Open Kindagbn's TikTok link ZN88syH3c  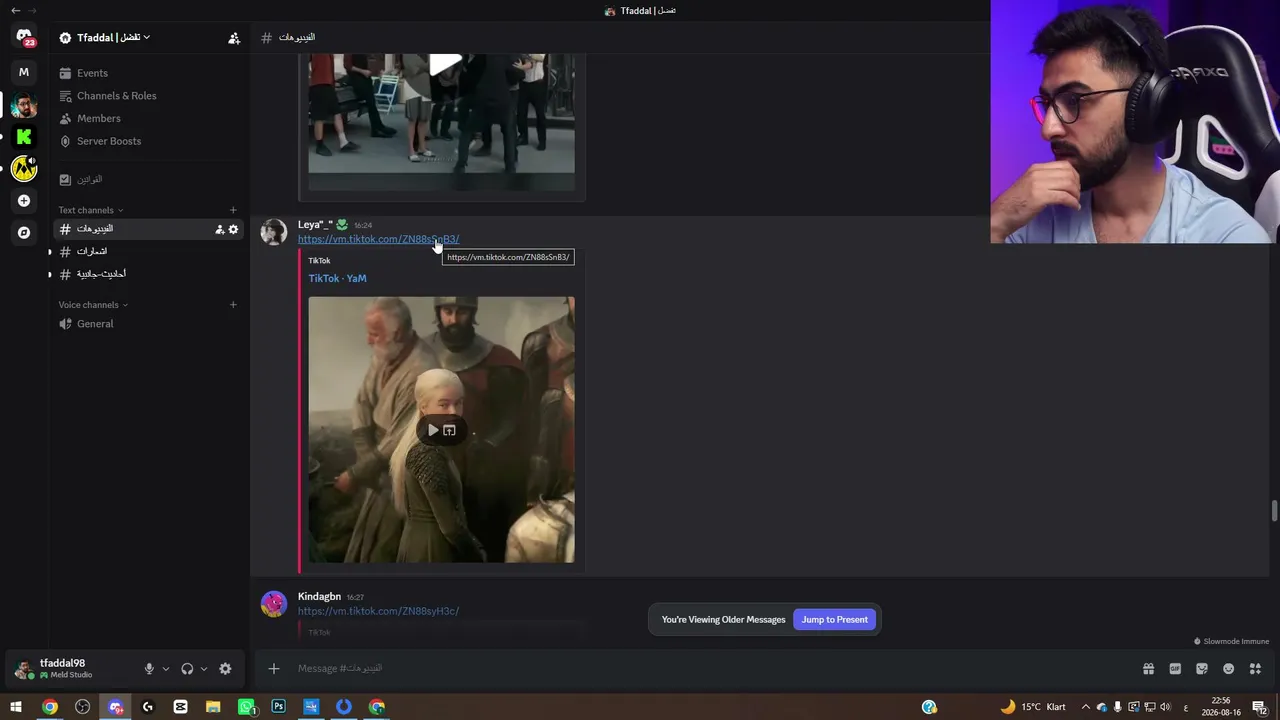click(378, 611)
